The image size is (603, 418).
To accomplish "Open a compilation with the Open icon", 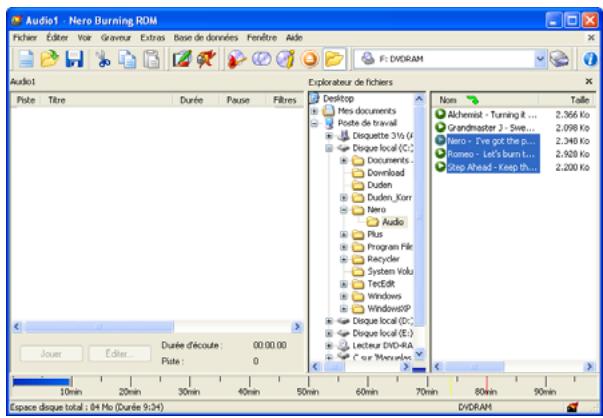I will pos(50,59).
